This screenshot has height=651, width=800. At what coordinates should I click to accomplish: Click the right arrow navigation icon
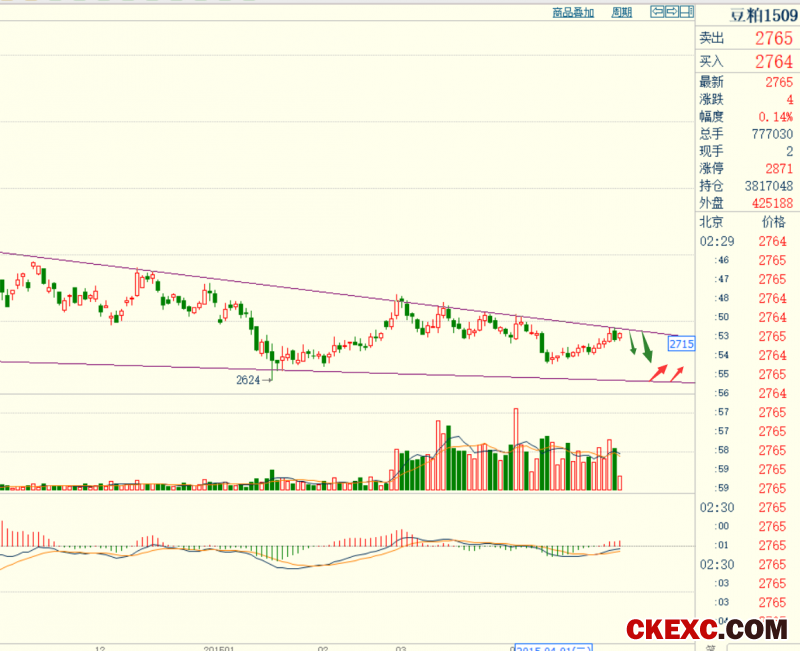point(672,12)
